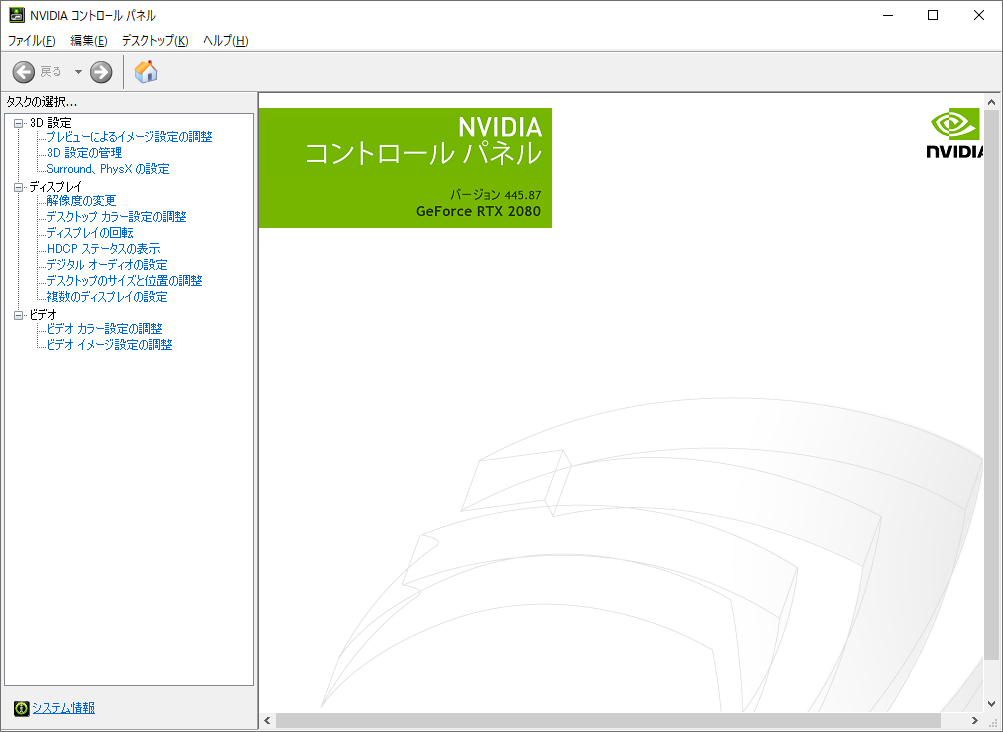1003x732 pixels.
Task: Open the 編集(E) menu
Action: click(88, 40)
